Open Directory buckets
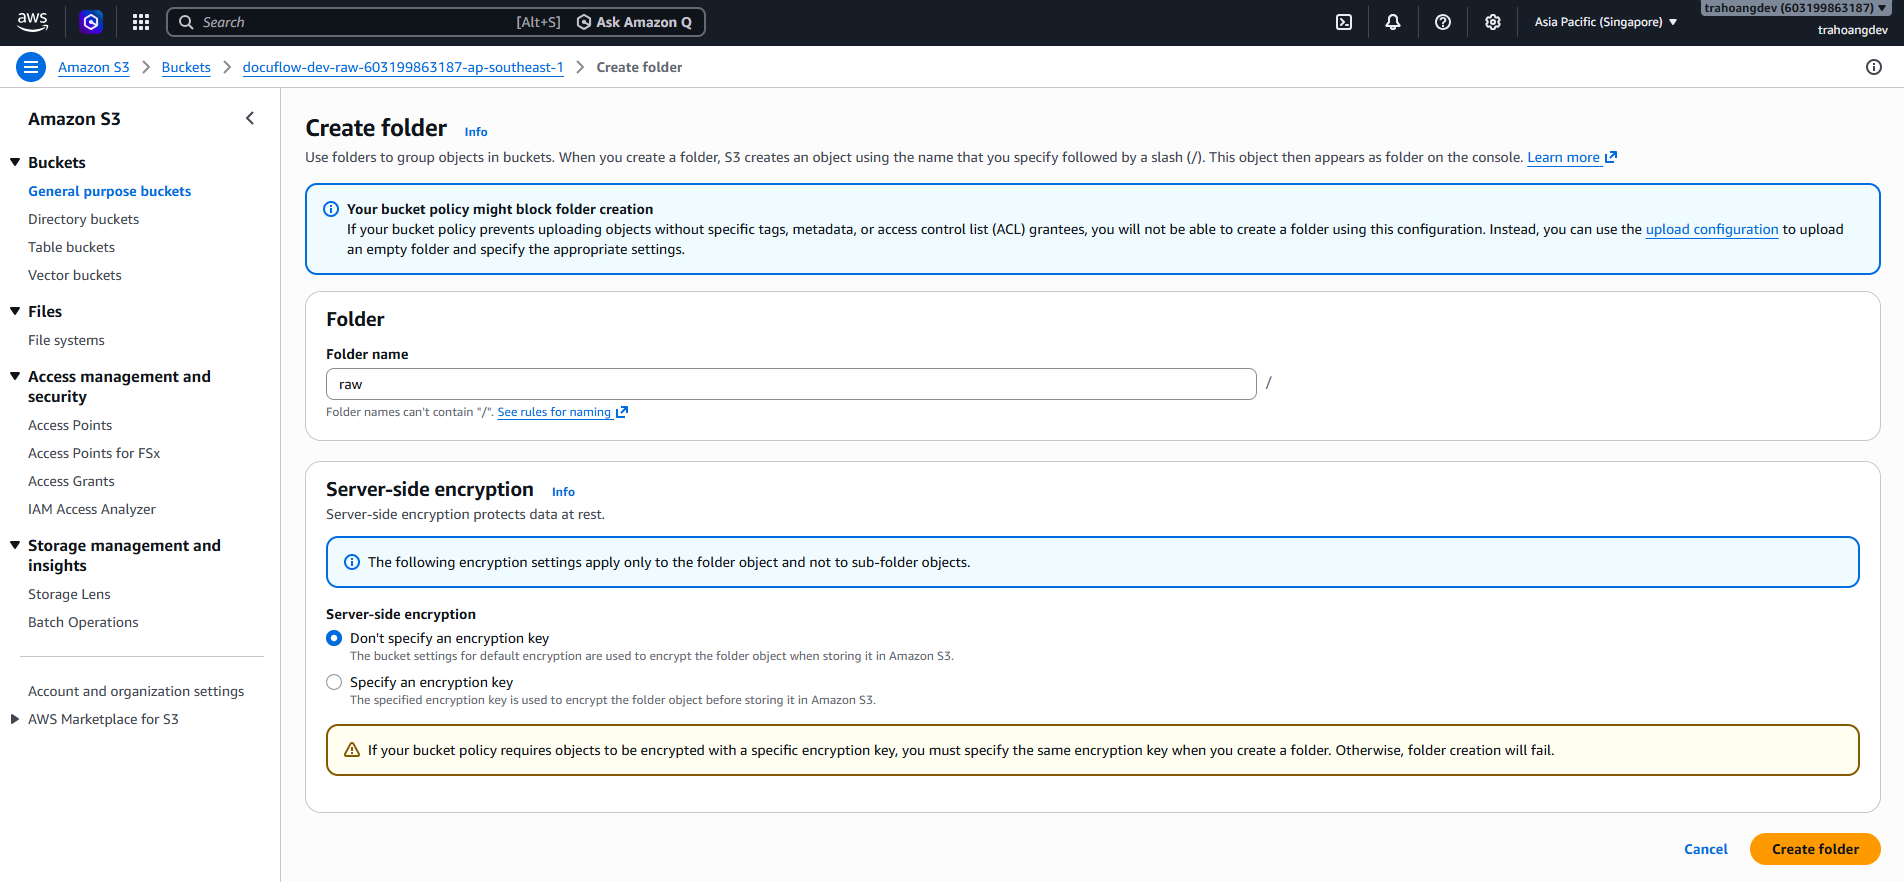Screen dimensions: 1904x882 point(84,219)
